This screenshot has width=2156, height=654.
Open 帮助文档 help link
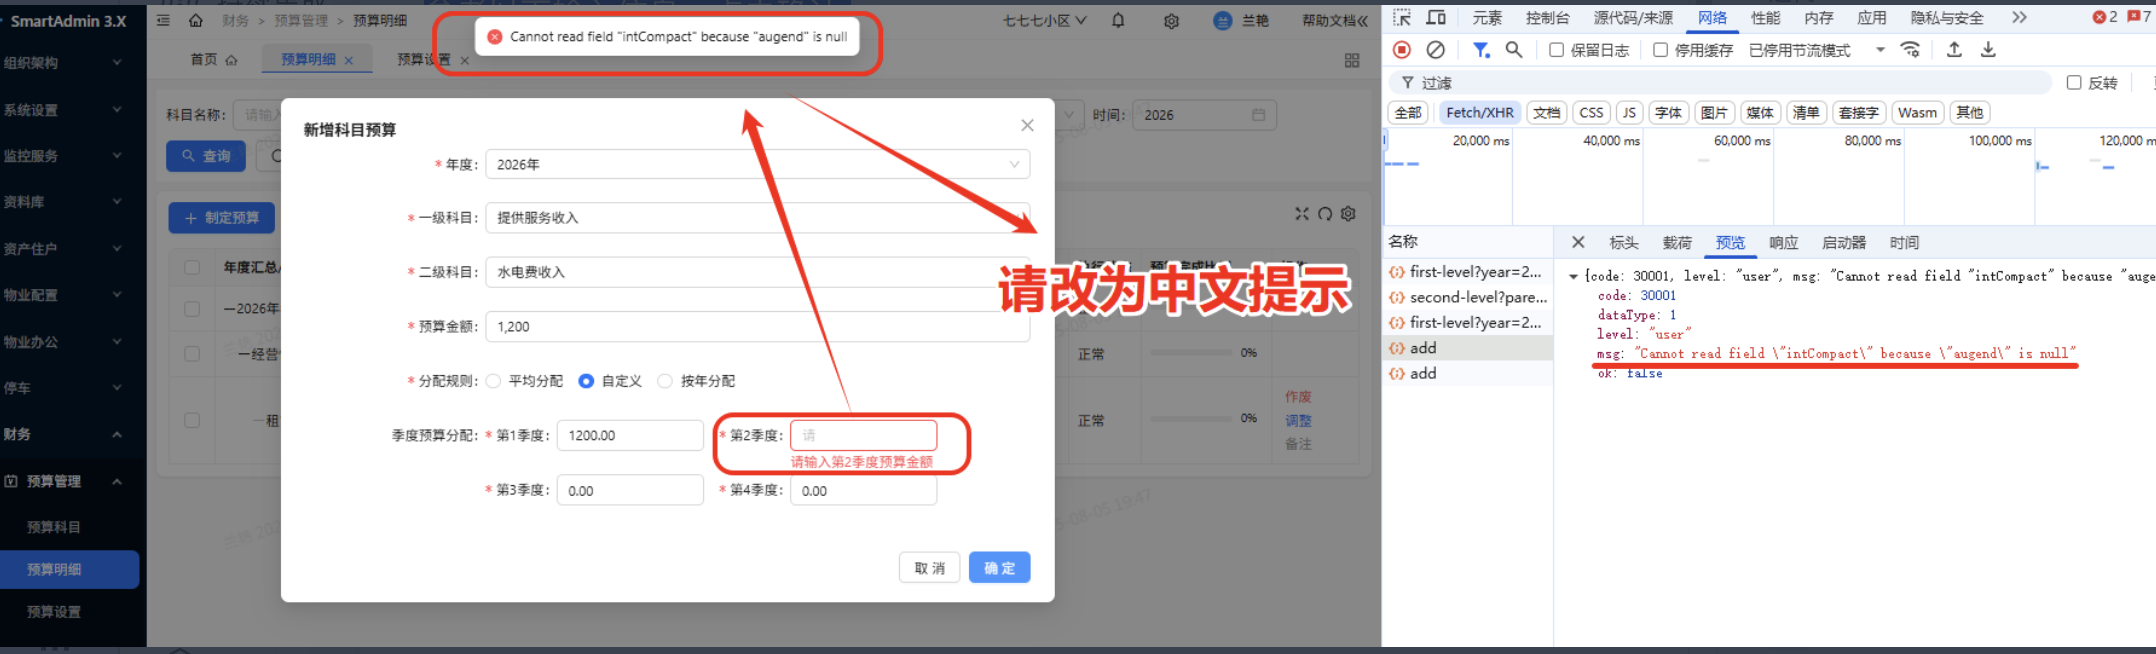tap(1335, 20)
